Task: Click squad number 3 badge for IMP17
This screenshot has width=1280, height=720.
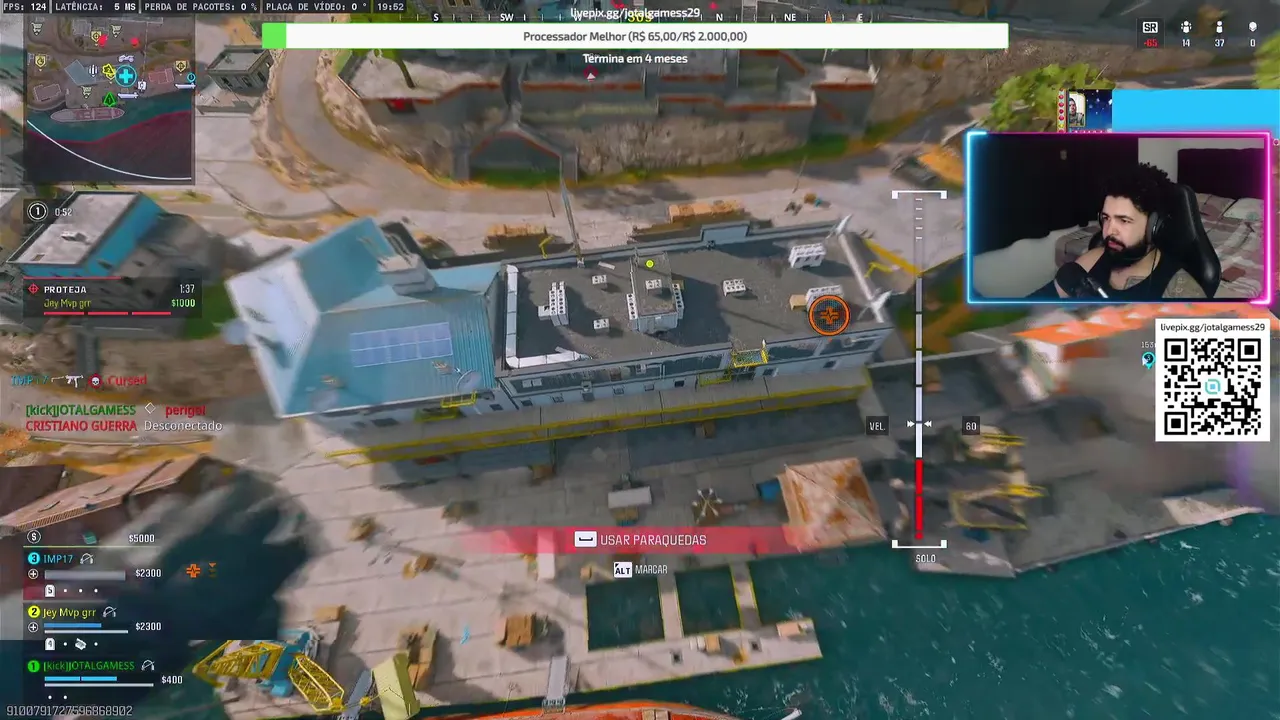Action: click(x=34, y=559)
